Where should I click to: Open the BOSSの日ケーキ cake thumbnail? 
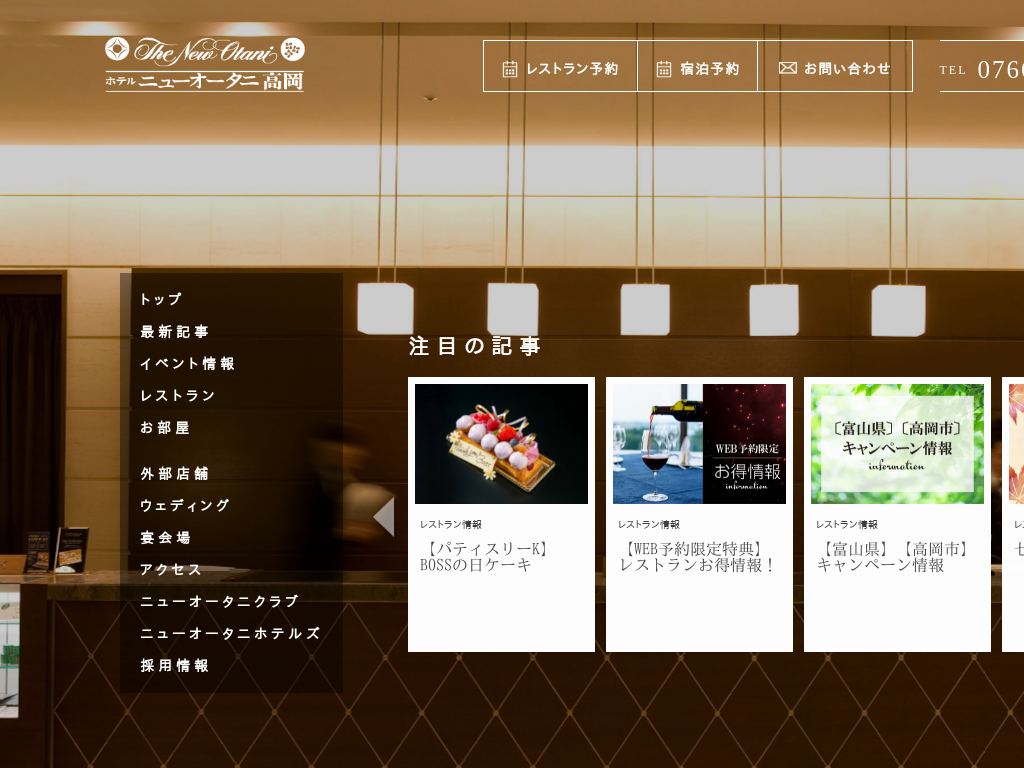[501, 444]
